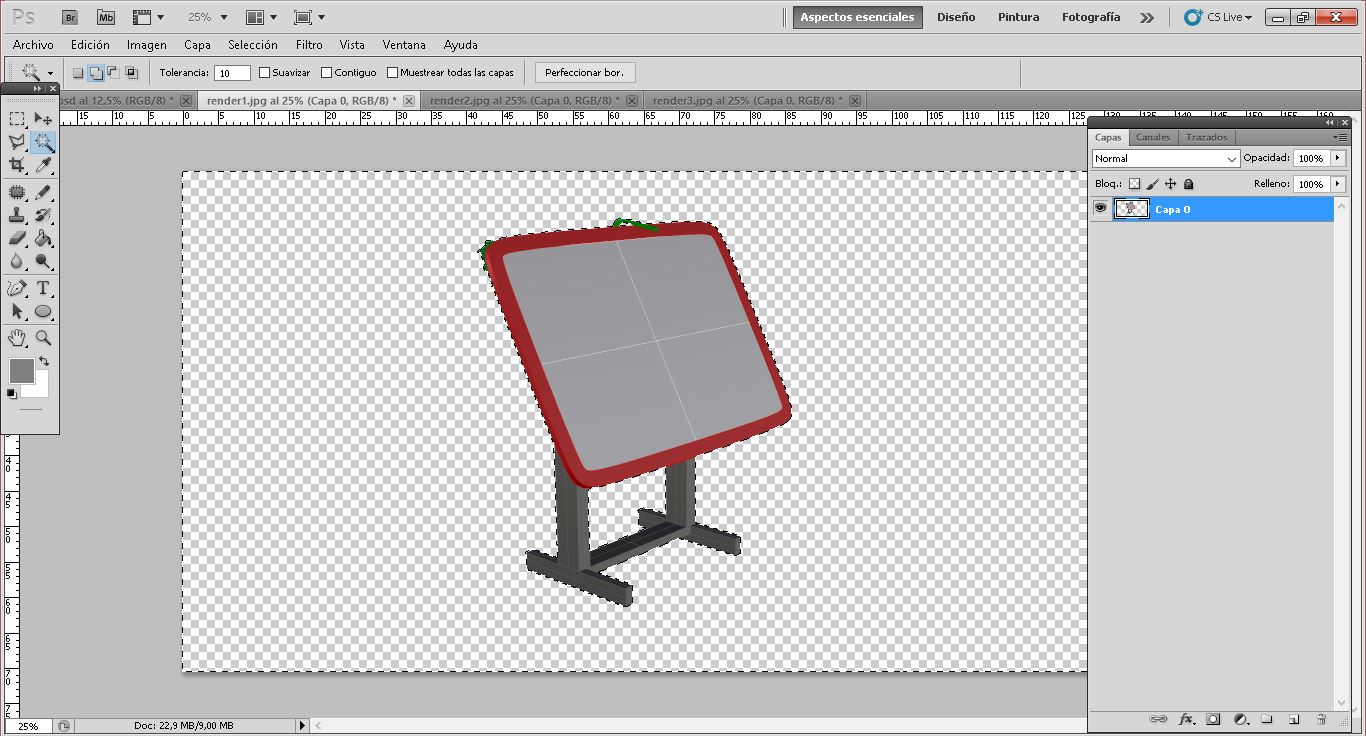This screenshot has height=736, width=1366.
Task: Choose Intersect with Selection mode
Action: click(x=131, y=73)
